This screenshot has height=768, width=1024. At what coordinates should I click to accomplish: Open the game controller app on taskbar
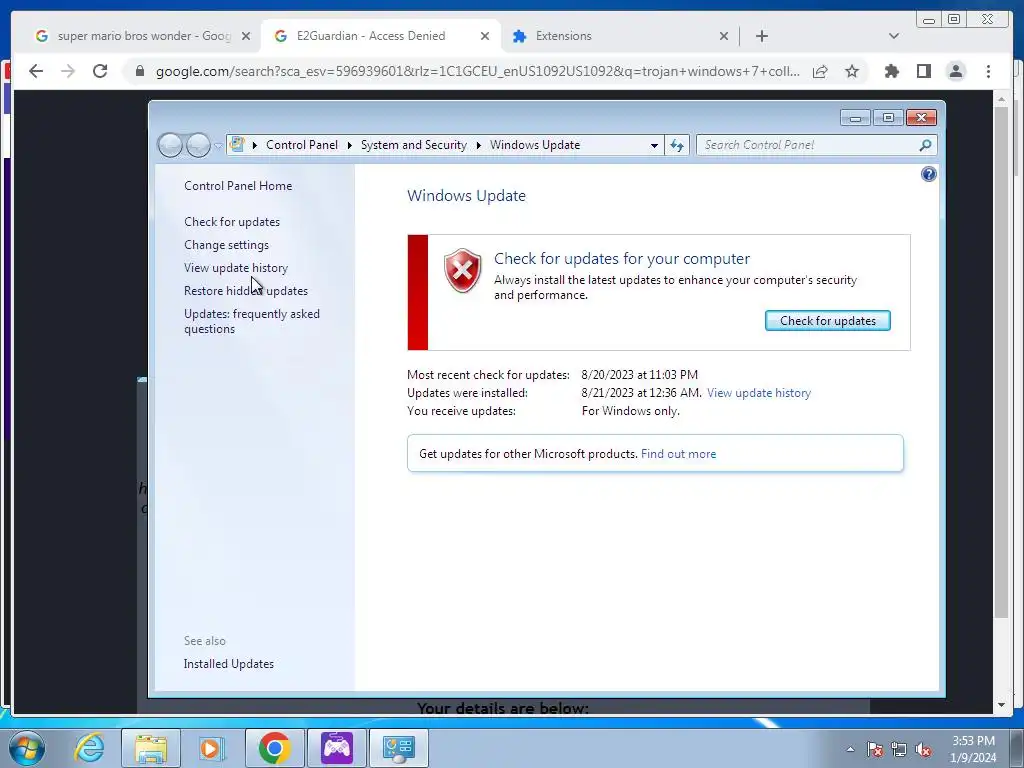[336, 748]
